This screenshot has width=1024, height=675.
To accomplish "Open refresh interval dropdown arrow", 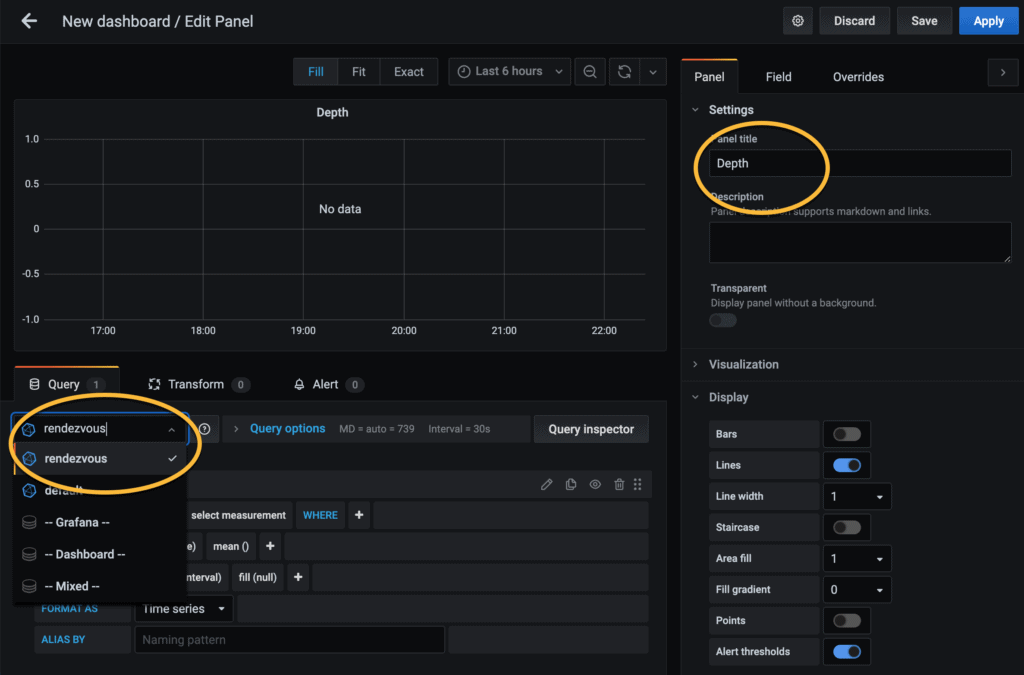I will point(652,72).
